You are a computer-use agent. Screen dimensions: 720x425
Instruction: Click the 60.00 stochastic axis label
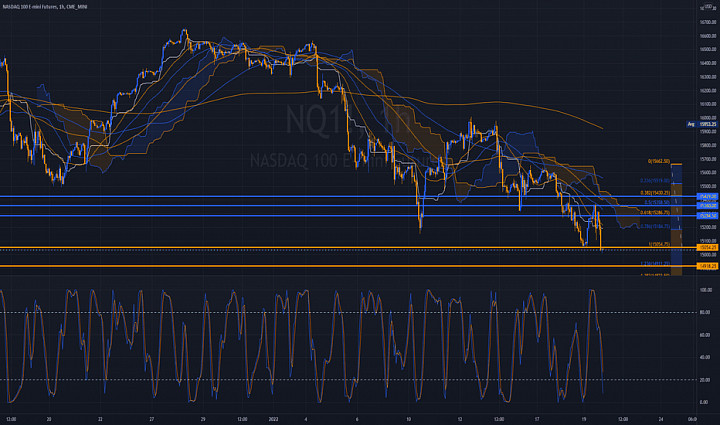[705, 335]
